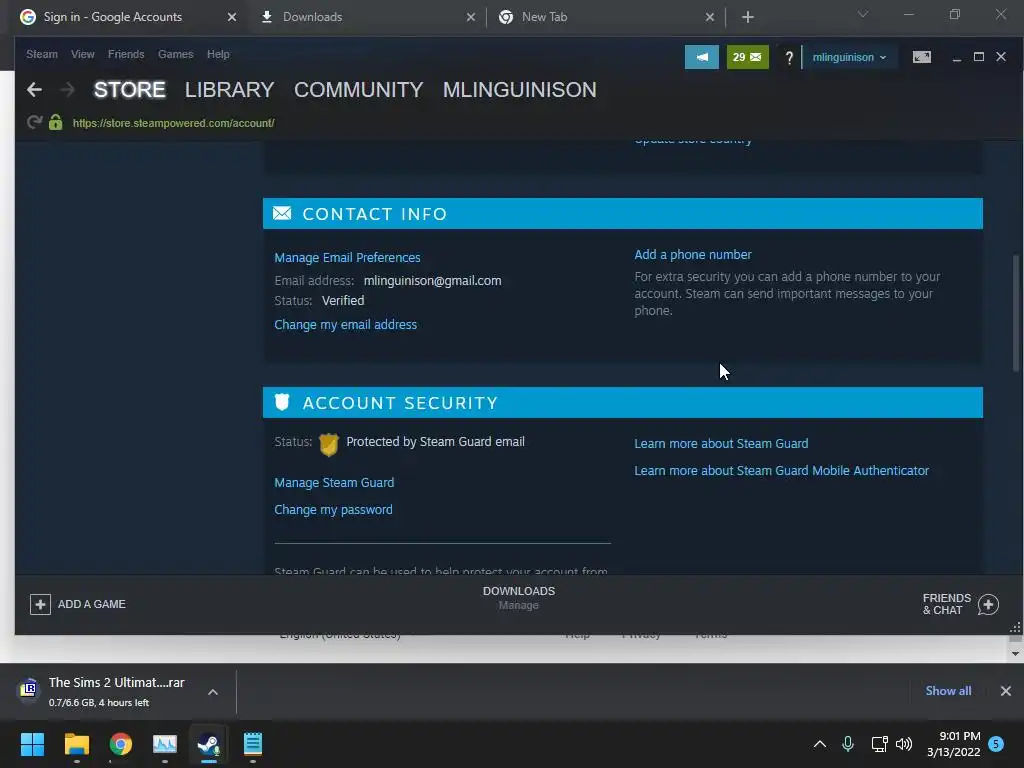
Task: Click the Steam forward arrow
Action: point(67,89)
